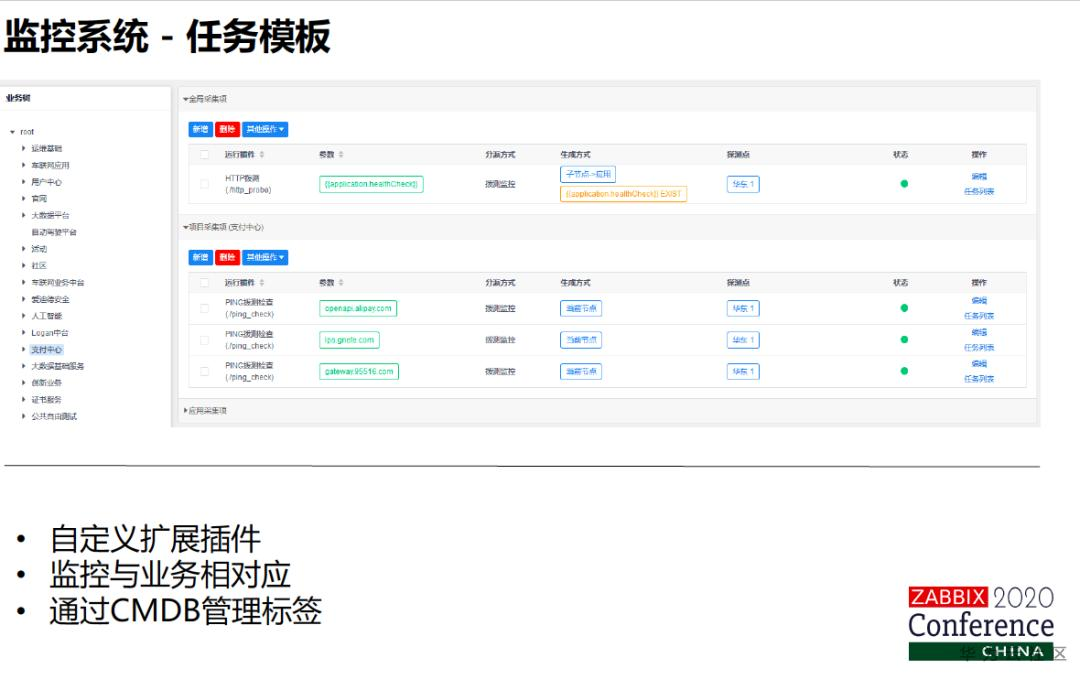Viewport: 1080px width, 679px height.
Task: Check the openapi.alipay.com row checkbox
Action: [x=204, y=308]
